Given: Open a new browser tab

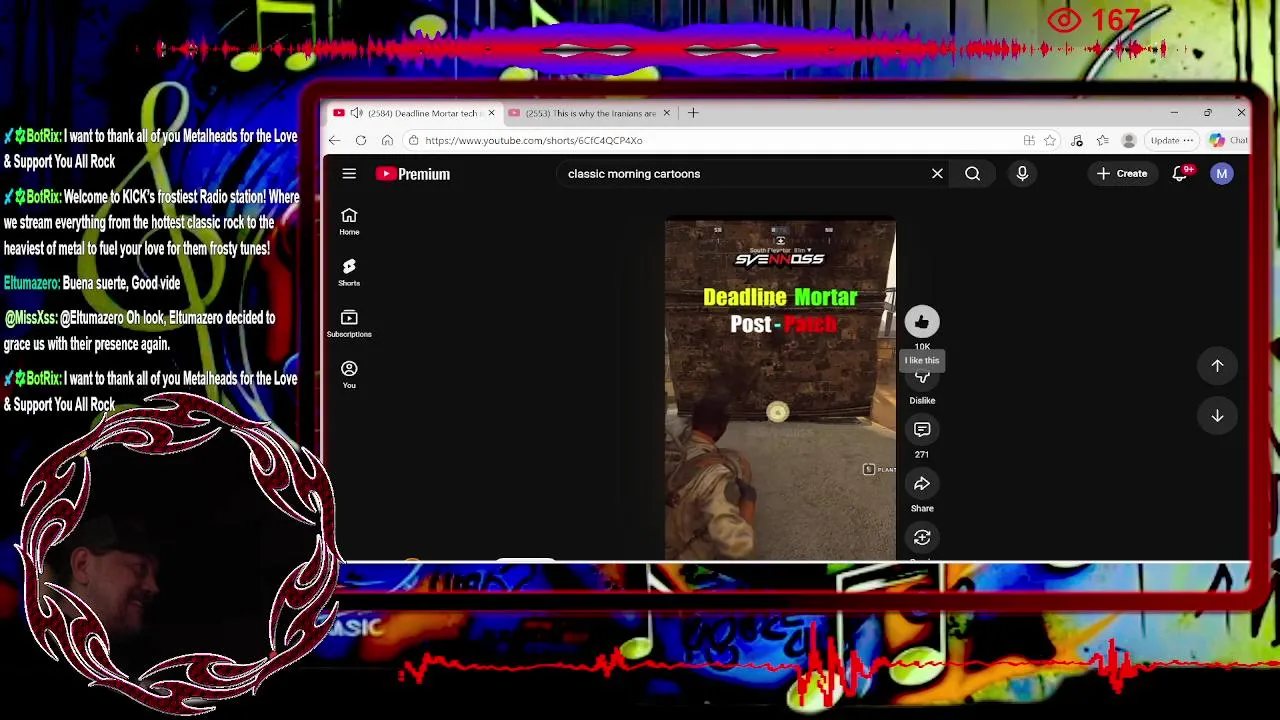Looking at the screenshot, I should tap(693, 113).
